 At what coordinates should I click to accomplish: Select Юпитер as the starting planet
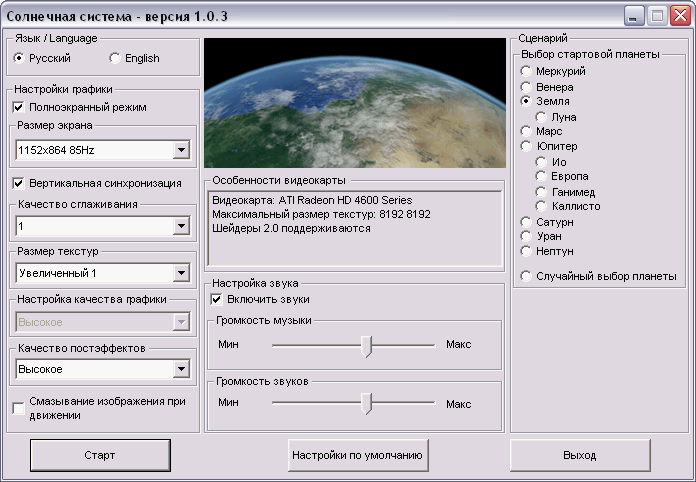point(526,146)
